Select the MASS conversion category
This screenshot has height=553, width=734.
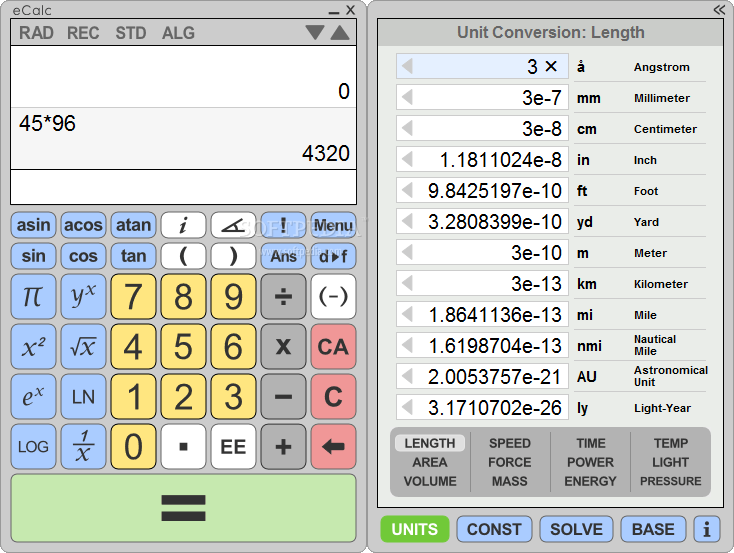tap(510, 481)
